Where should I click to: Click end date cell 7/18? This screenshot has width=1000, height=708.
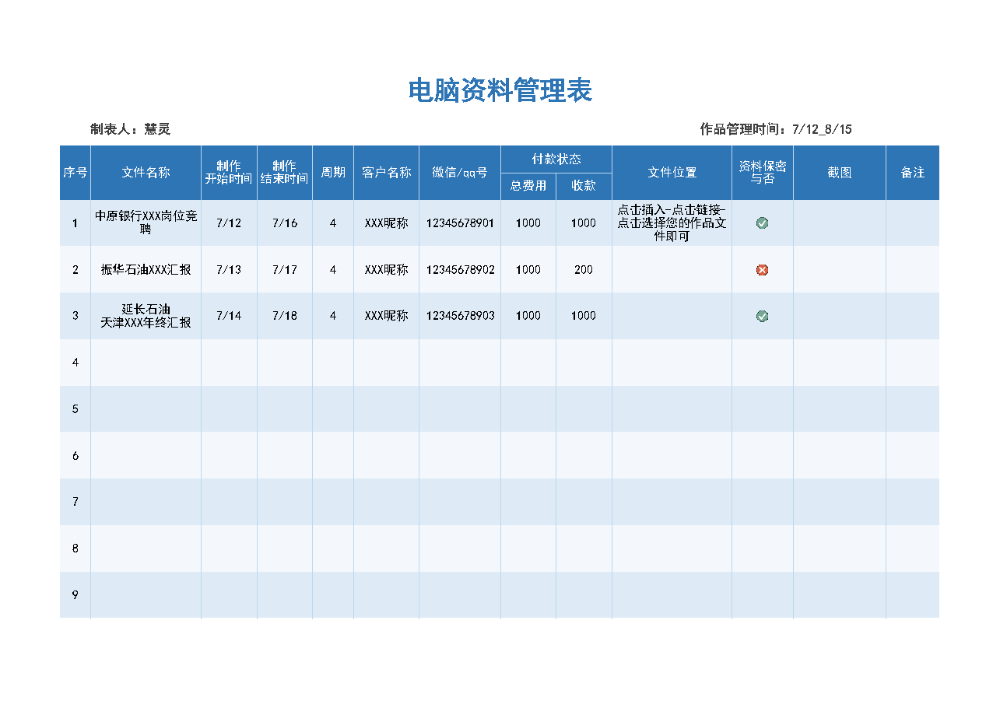pyautogui.click(x=284, y=316)
